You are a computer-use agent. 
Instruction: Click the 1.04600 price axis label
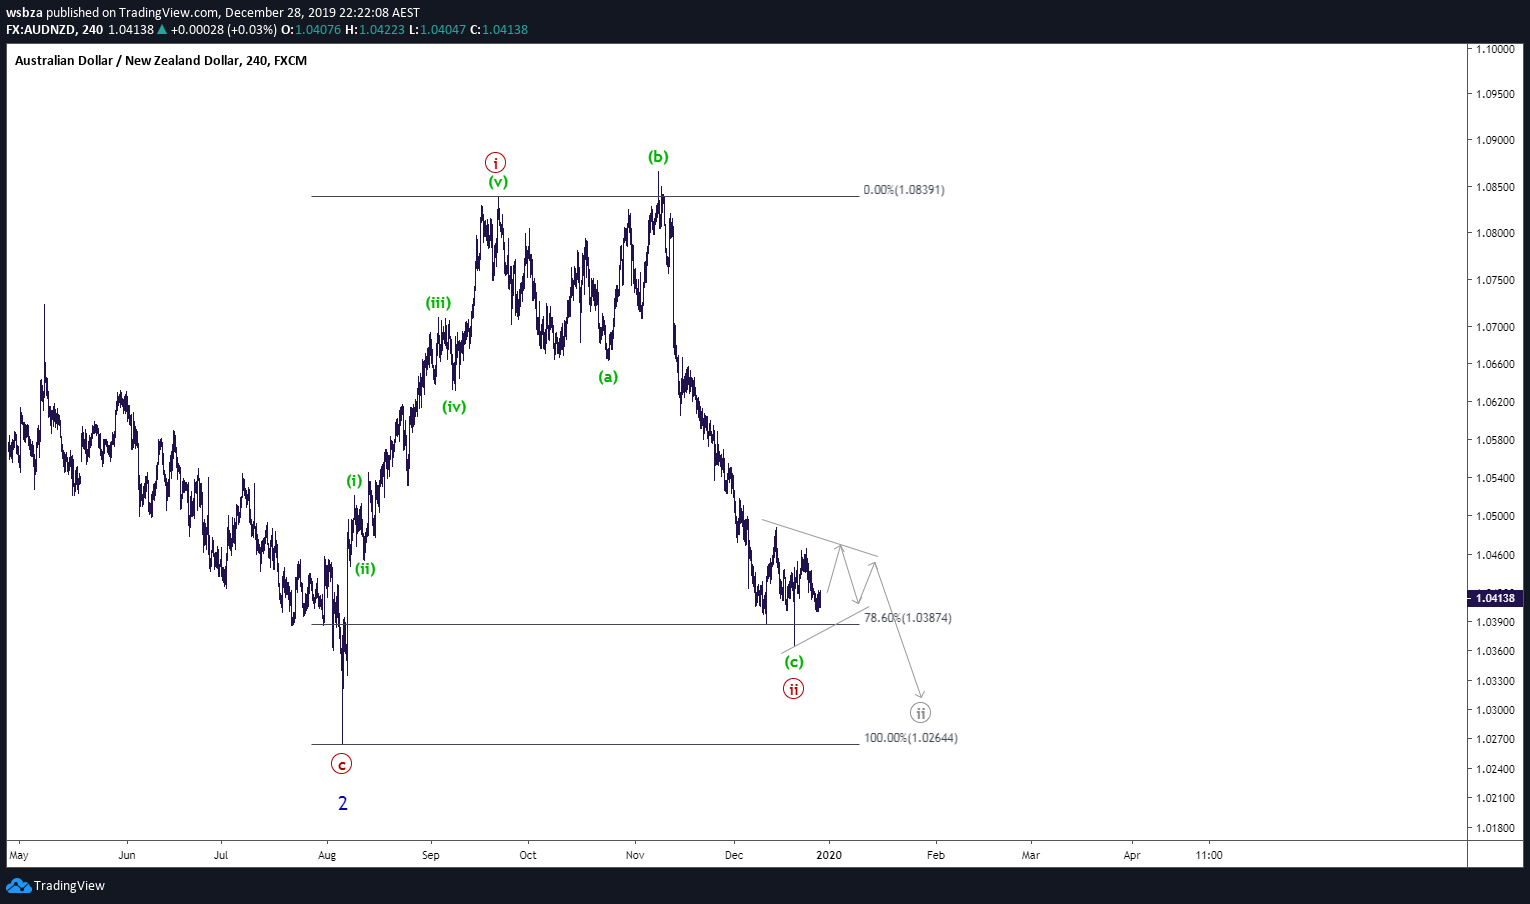click(1495, 555)
